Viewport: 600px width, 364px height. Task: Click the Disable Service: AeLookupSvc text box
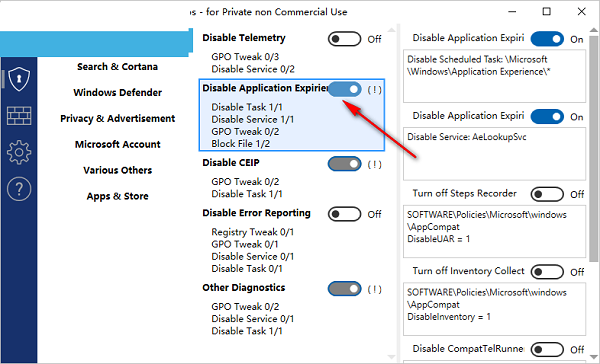pyautogui.click(x=494, y=154)
